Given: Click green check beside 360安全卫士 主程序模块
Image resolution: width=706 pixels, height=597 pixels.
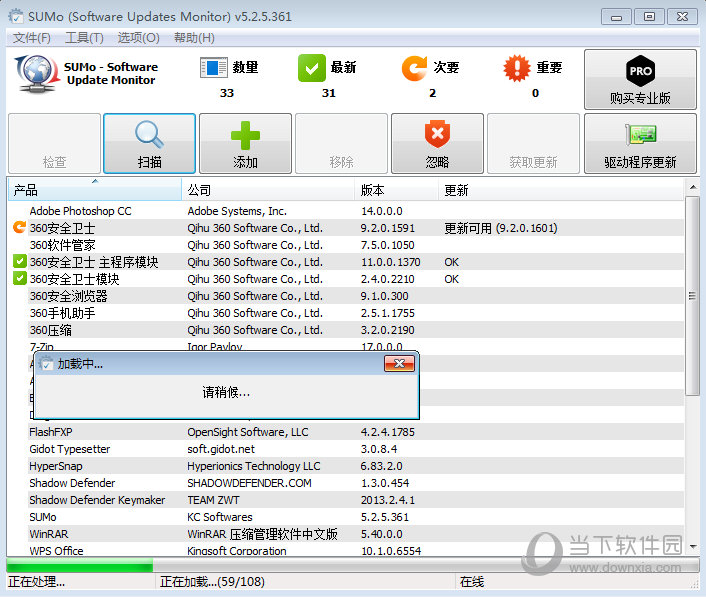Looking at the screenshot, I should click(19, 261).
